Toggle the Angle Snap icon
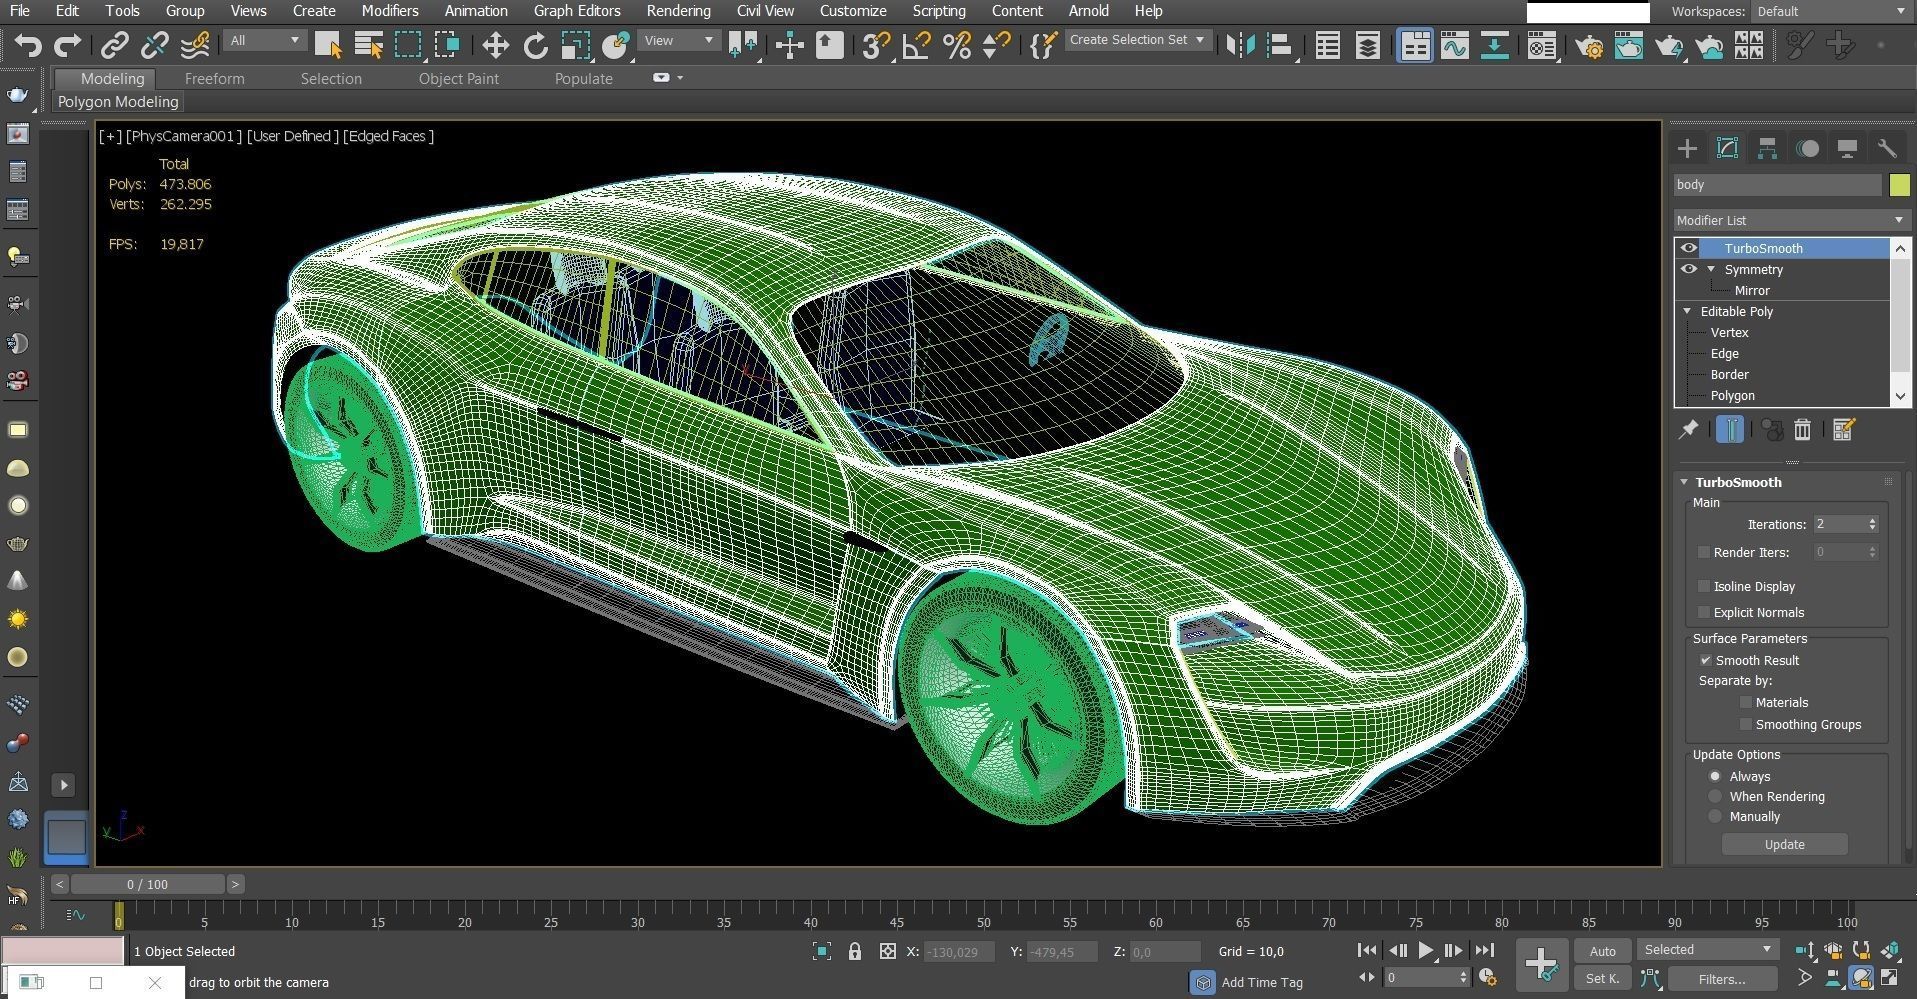 916,45
